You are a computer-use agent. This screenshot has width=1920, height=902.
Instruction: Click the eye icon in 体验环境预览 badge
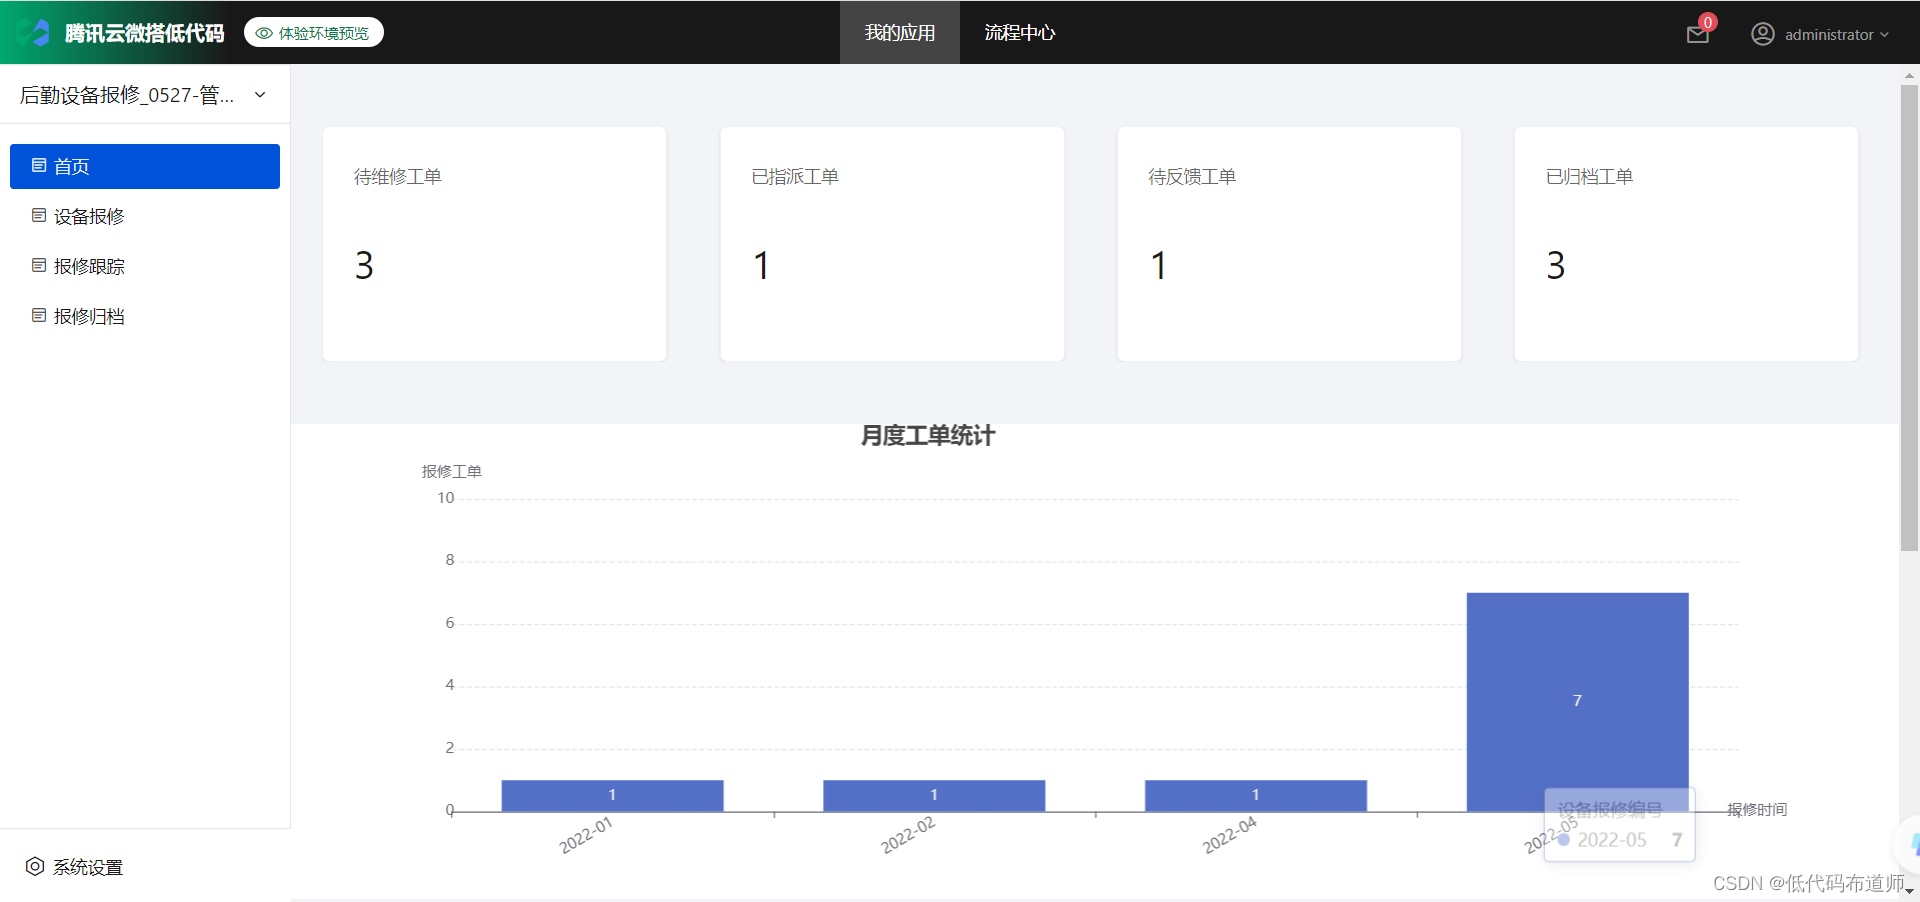[264, 33]
